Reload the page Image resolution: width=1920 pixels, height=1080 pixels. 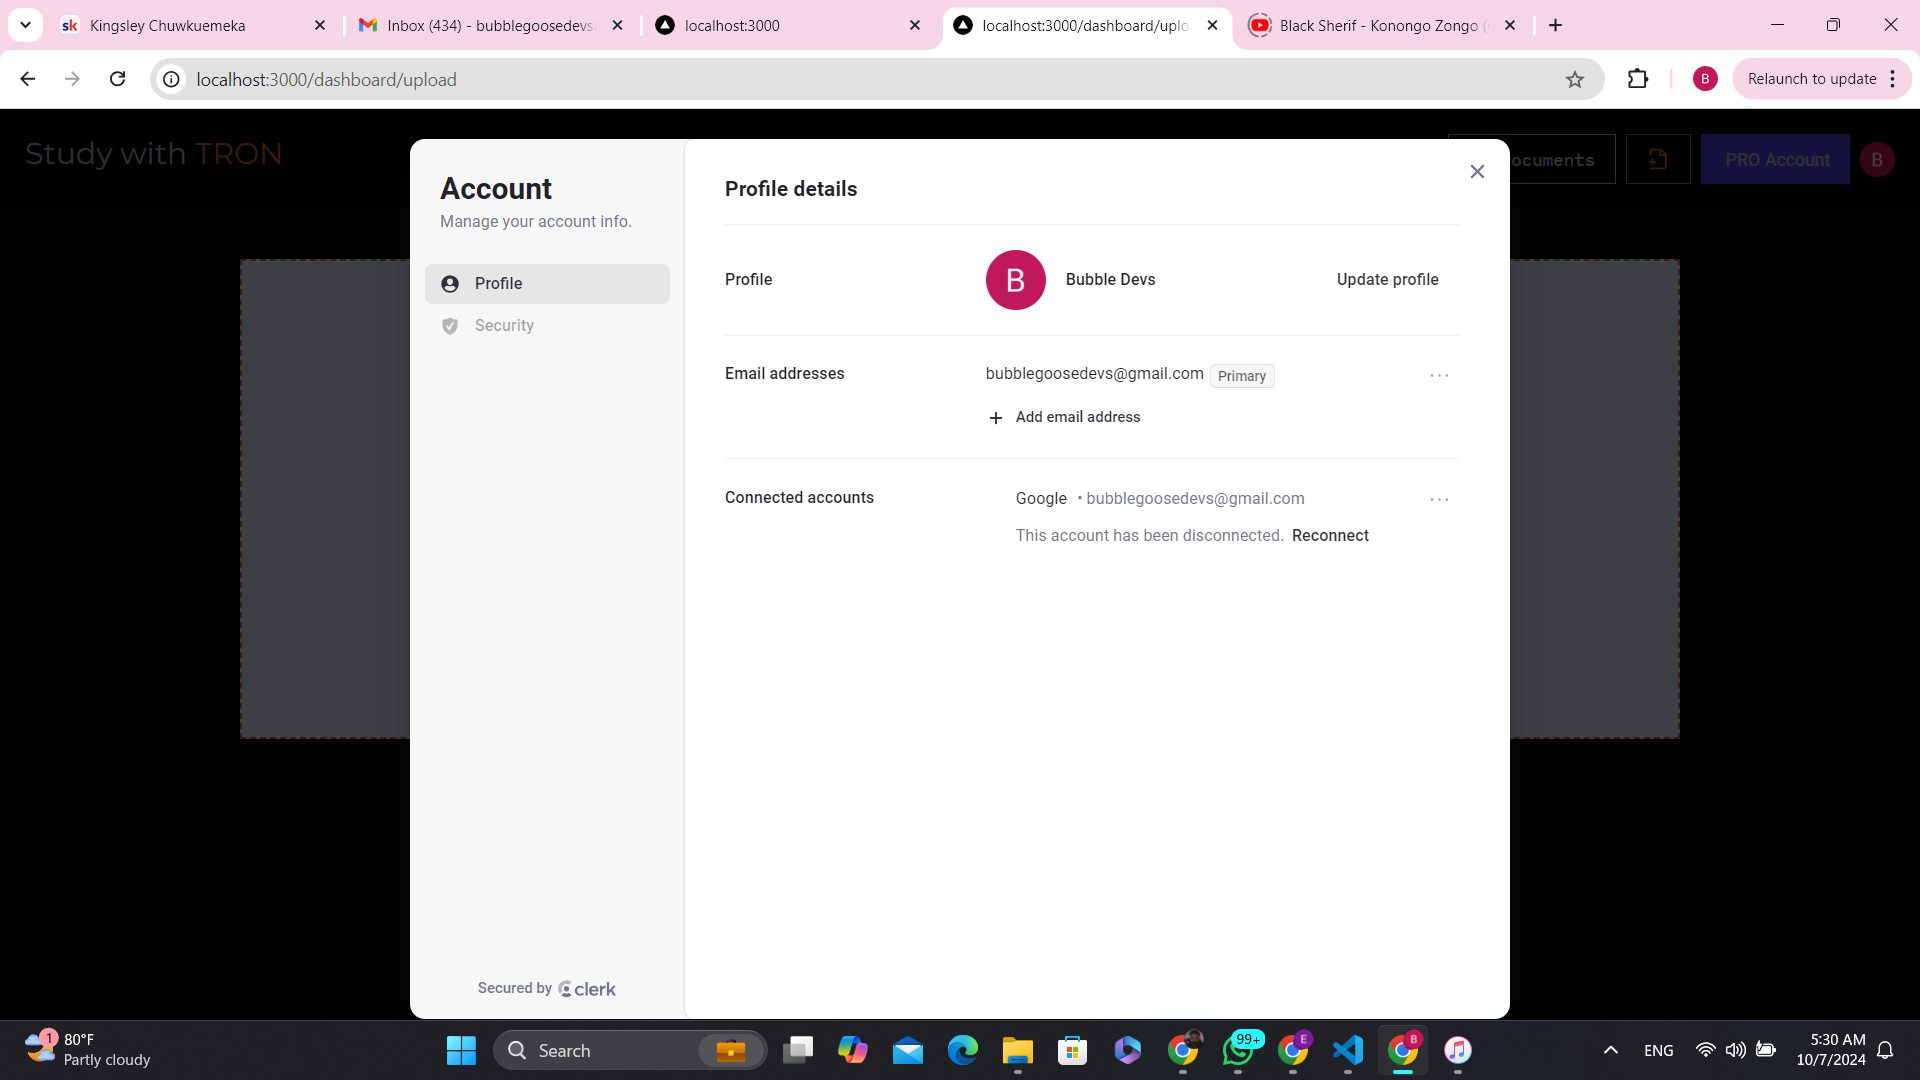(x=118, y=79)
